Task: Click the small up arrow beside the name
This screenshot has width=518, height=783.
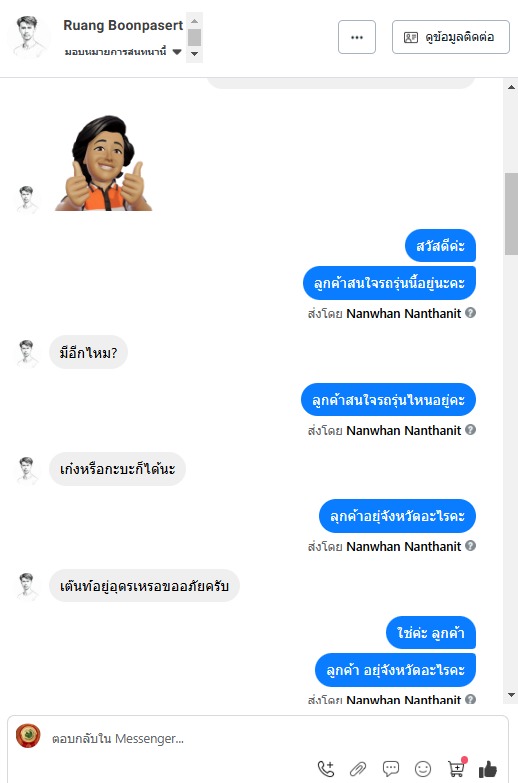Action: click(194, 20)
